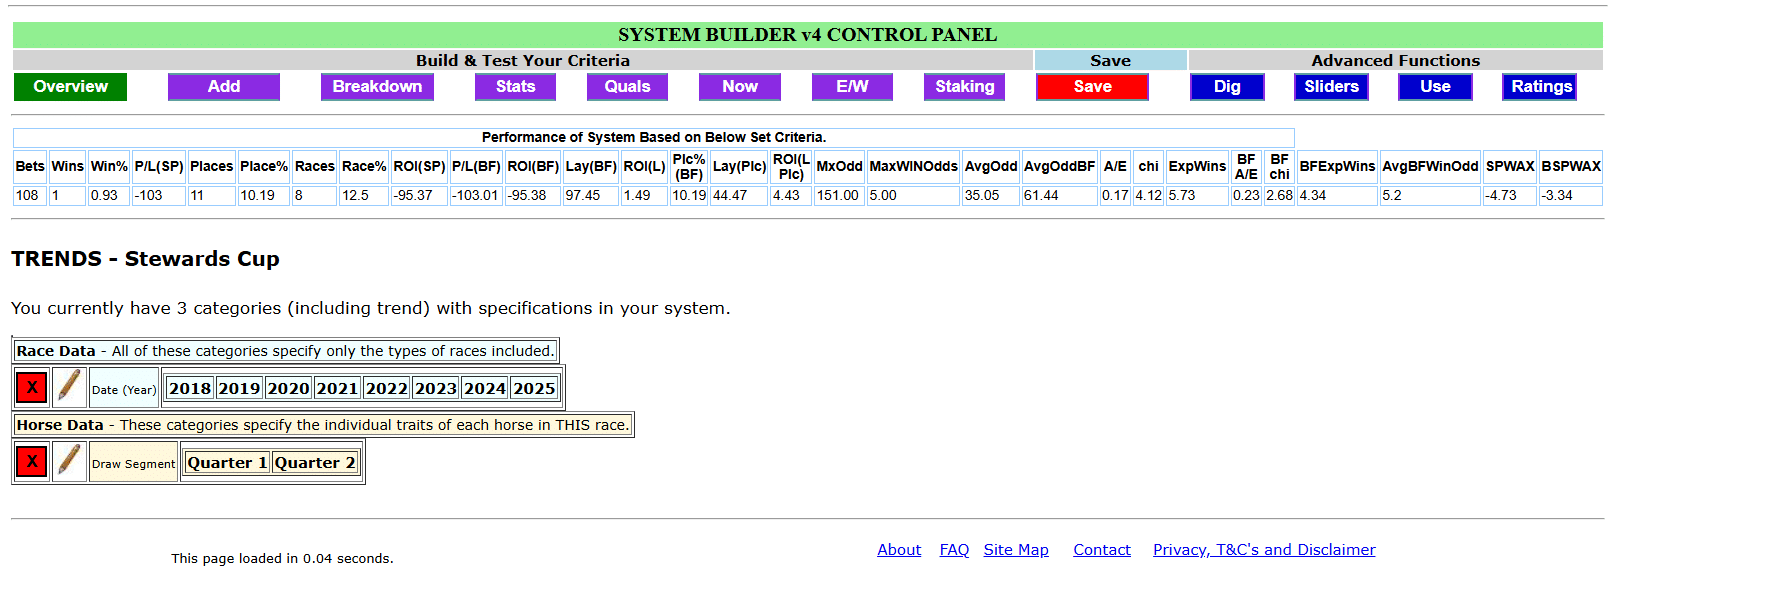1767x591 pixels.
Task: Open the Breakdown view
Action: click(377, 87)
